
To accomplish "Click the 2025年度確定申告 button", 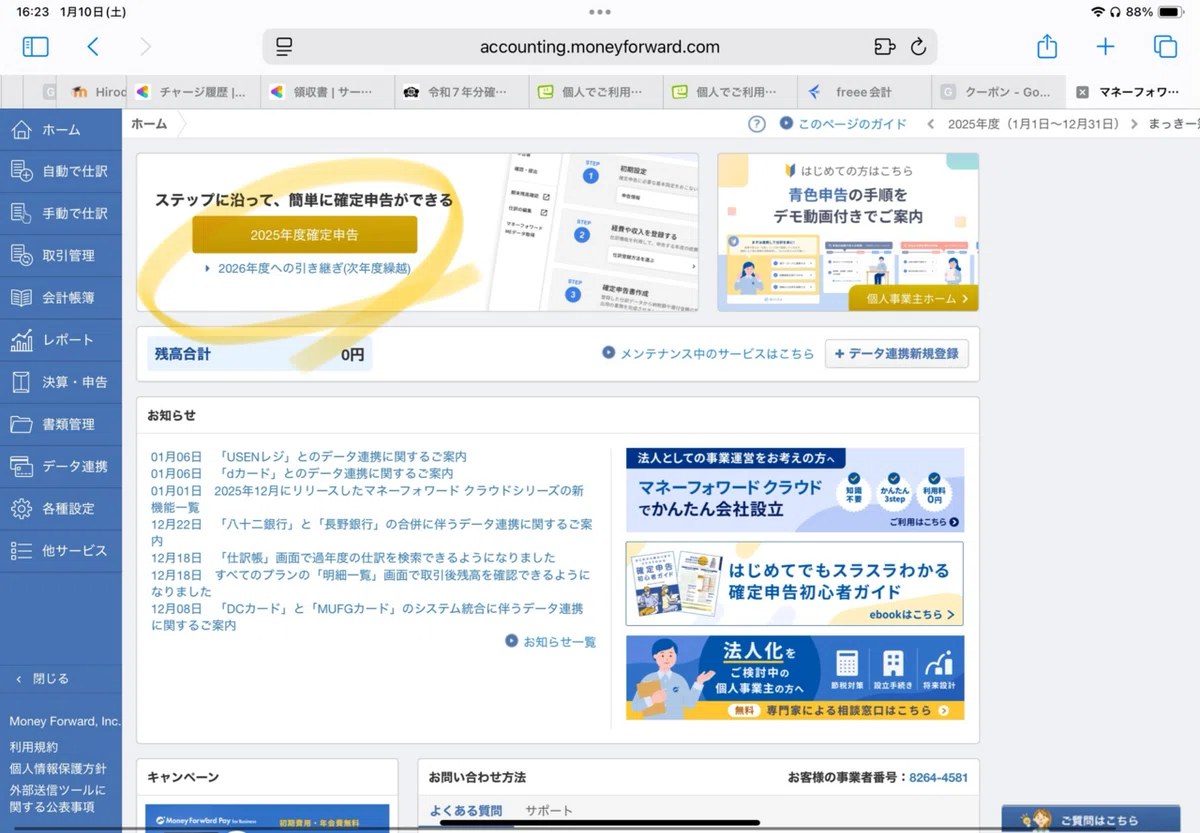I will [x=305, y=235].
